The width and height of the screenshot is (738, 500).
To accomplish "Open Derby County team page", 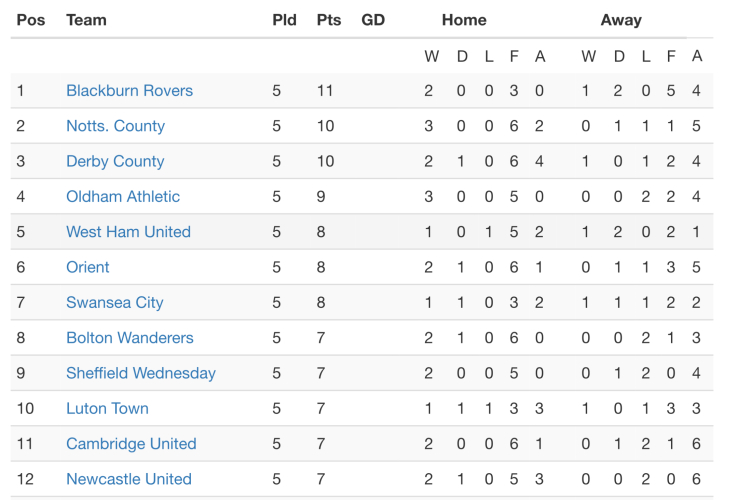I will (115, 161).
